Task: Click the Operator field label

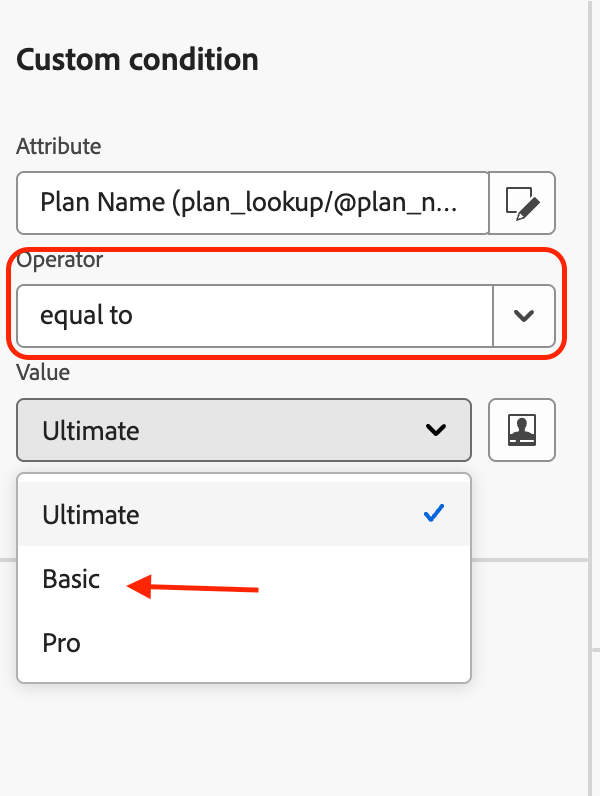Action: tap(59, 260)
